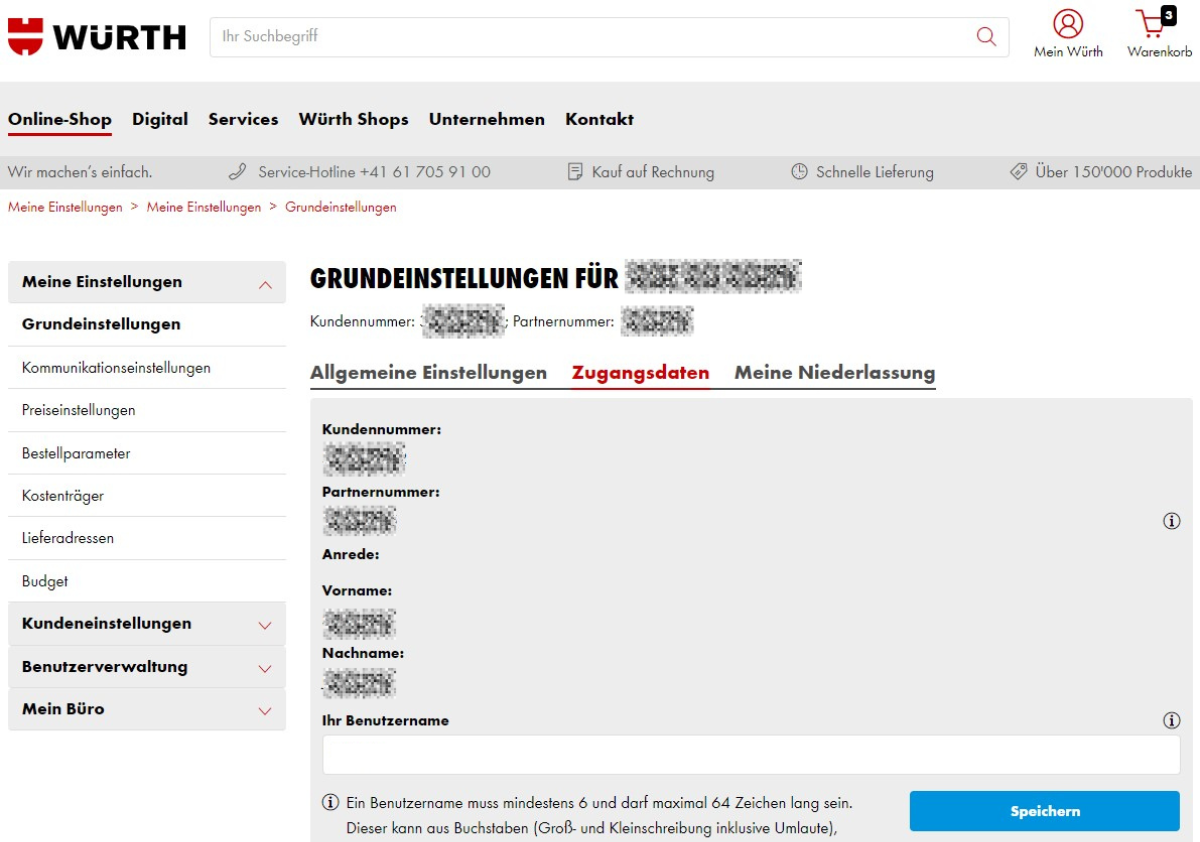The image size is (1200, 842).
Task: Switch to the Meine Niederlassung tab
Action: click(x=835, y=373)
